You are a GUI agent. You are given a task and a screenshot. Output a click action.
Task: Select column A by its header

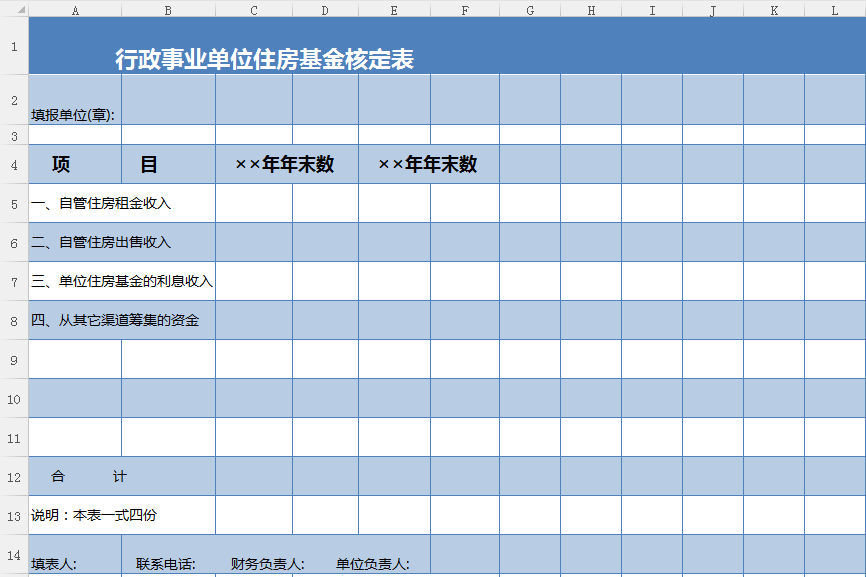76,9
